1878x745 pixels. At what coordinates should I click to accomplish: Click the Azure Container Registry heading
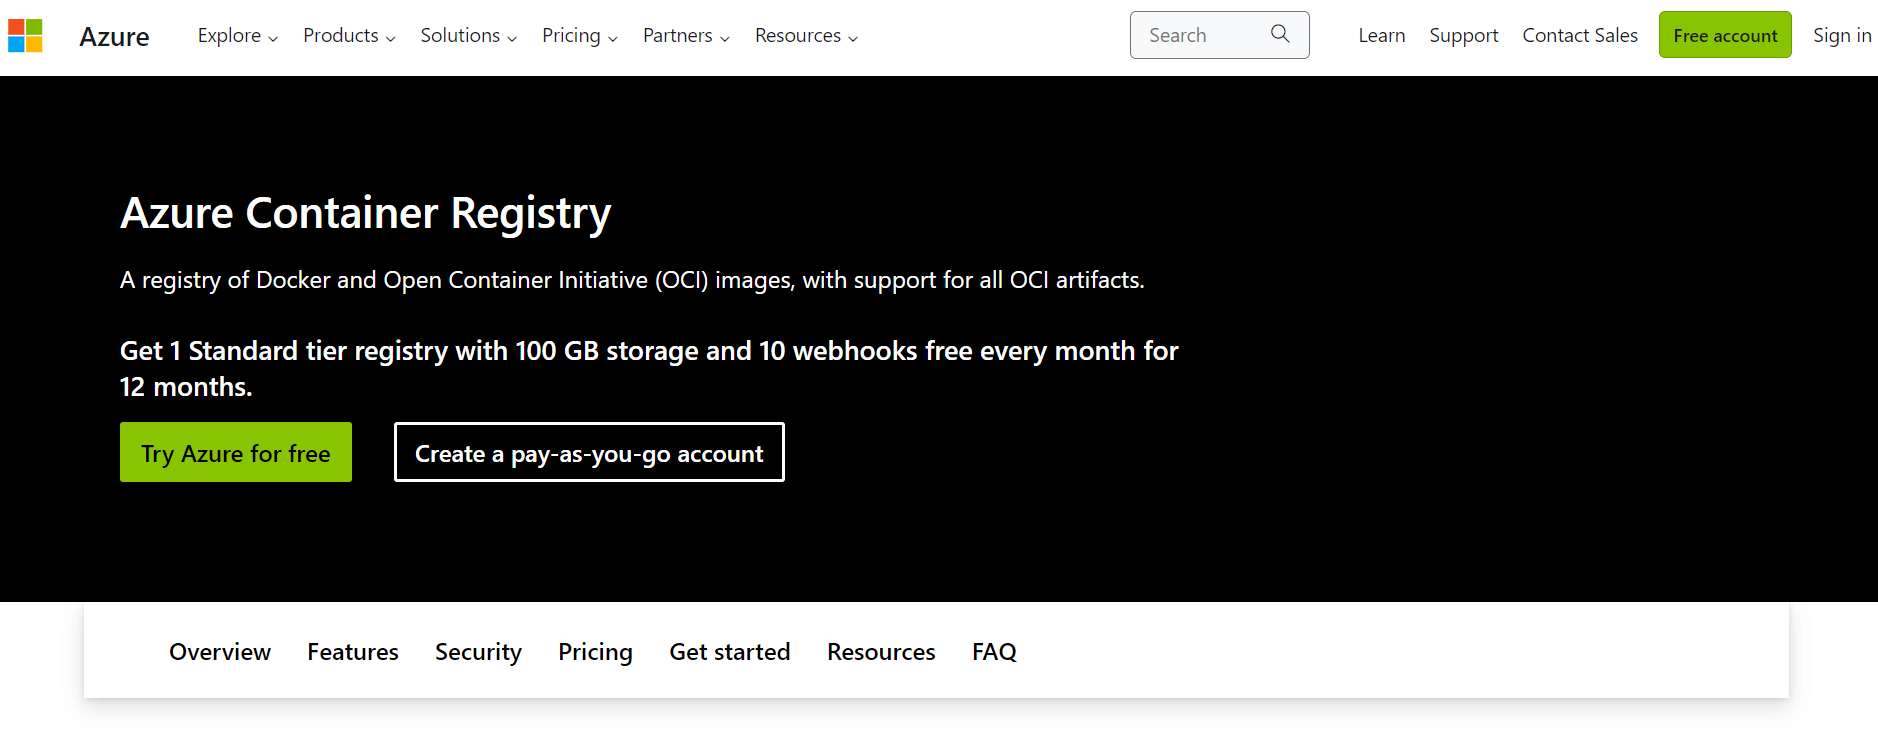pos(366,213)
